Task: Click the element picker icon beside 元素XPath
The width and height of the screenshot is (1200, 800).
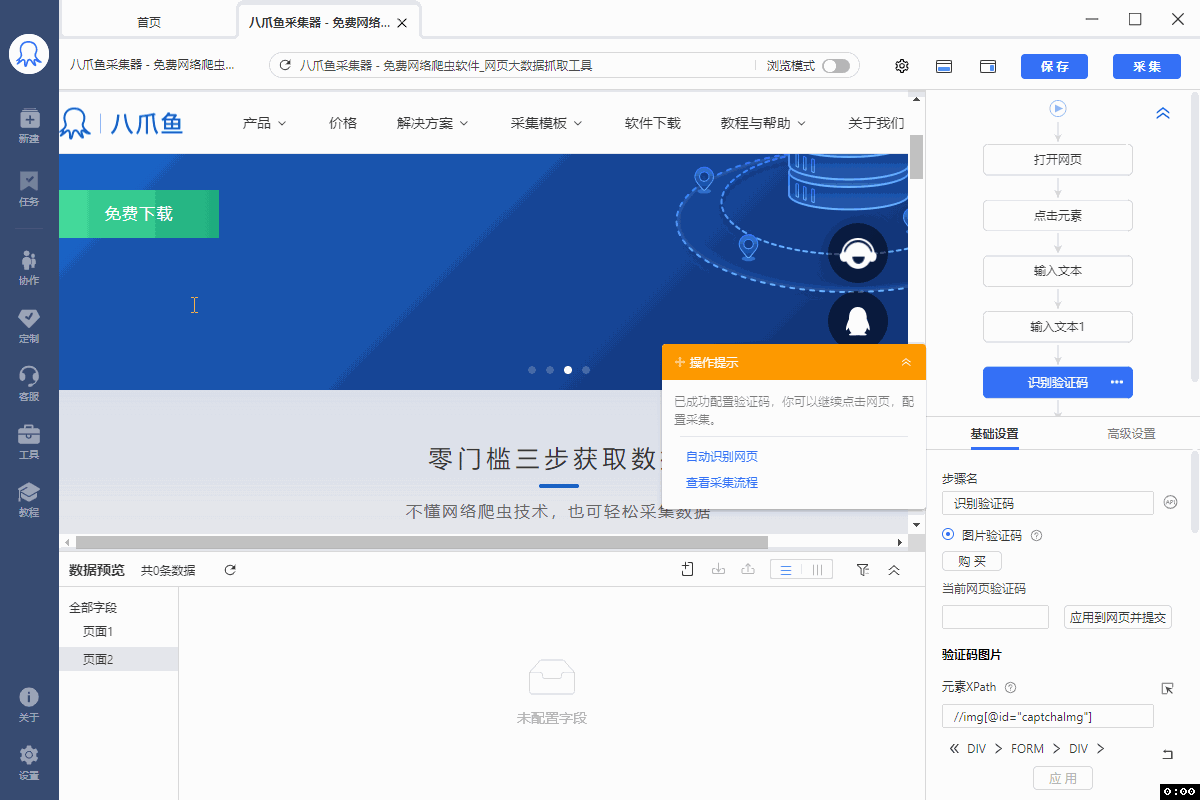Action: tap(1167, 688)
